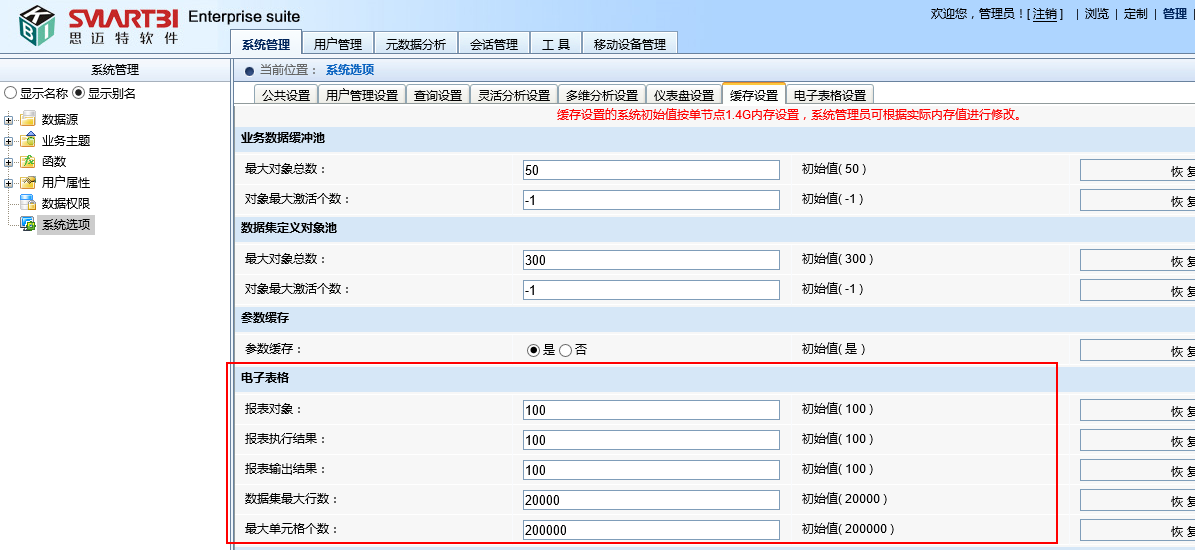Set 参数缓存 to 是
The image size is (1195, 550).
point(533,350)
